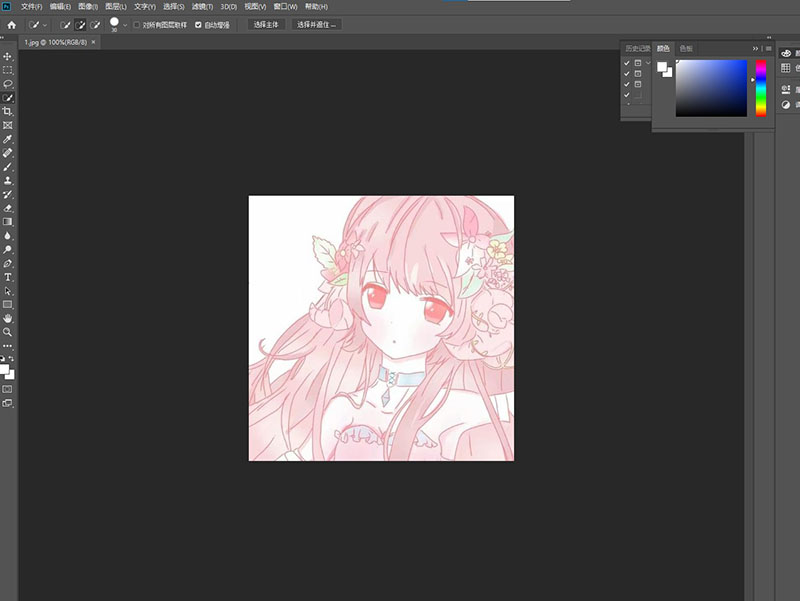Select the Crop tool
Viewport: 800px width, 601px height.
coord(8,111)
